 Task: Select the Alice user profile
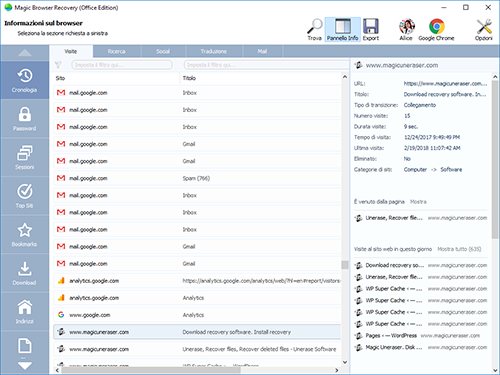point(406,29)
